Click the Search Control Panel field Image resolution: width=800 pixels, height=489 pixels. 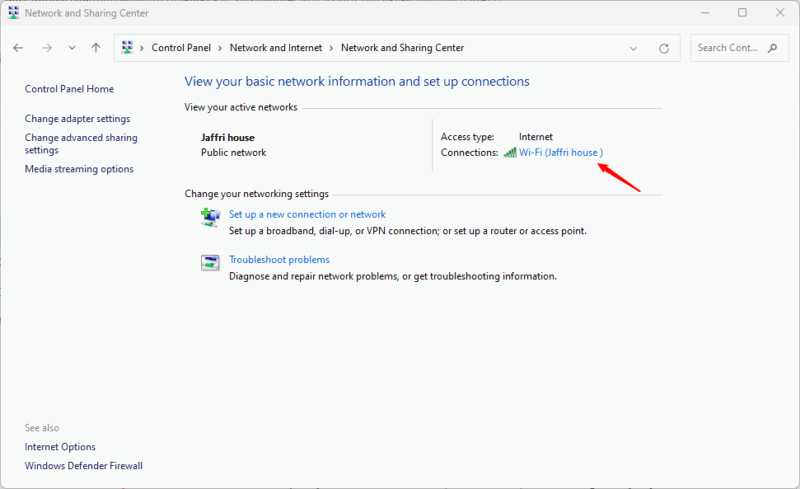[x=739, y=48]
